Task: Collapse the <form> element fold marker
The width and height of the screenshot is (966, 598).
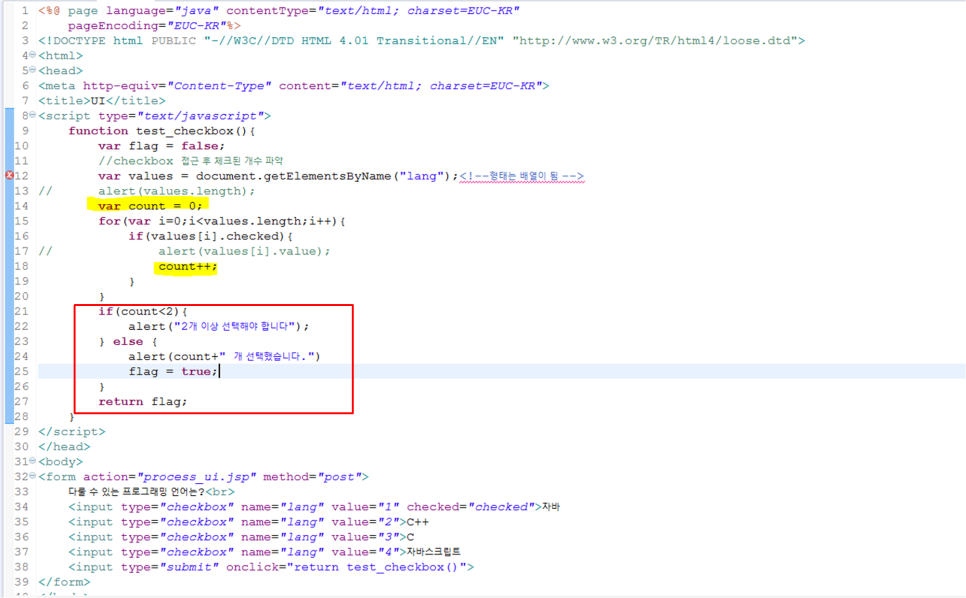Action: click(31, 476)
